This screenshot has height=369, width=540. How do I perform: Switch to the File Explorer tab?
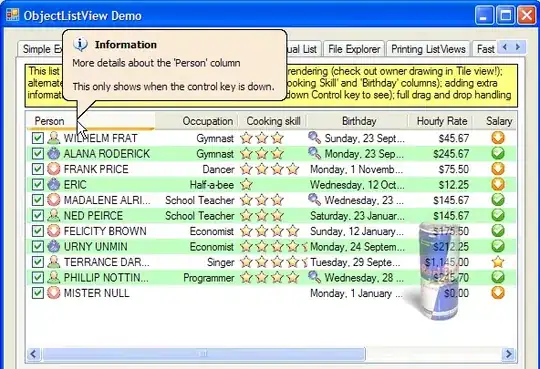(354, 49)
